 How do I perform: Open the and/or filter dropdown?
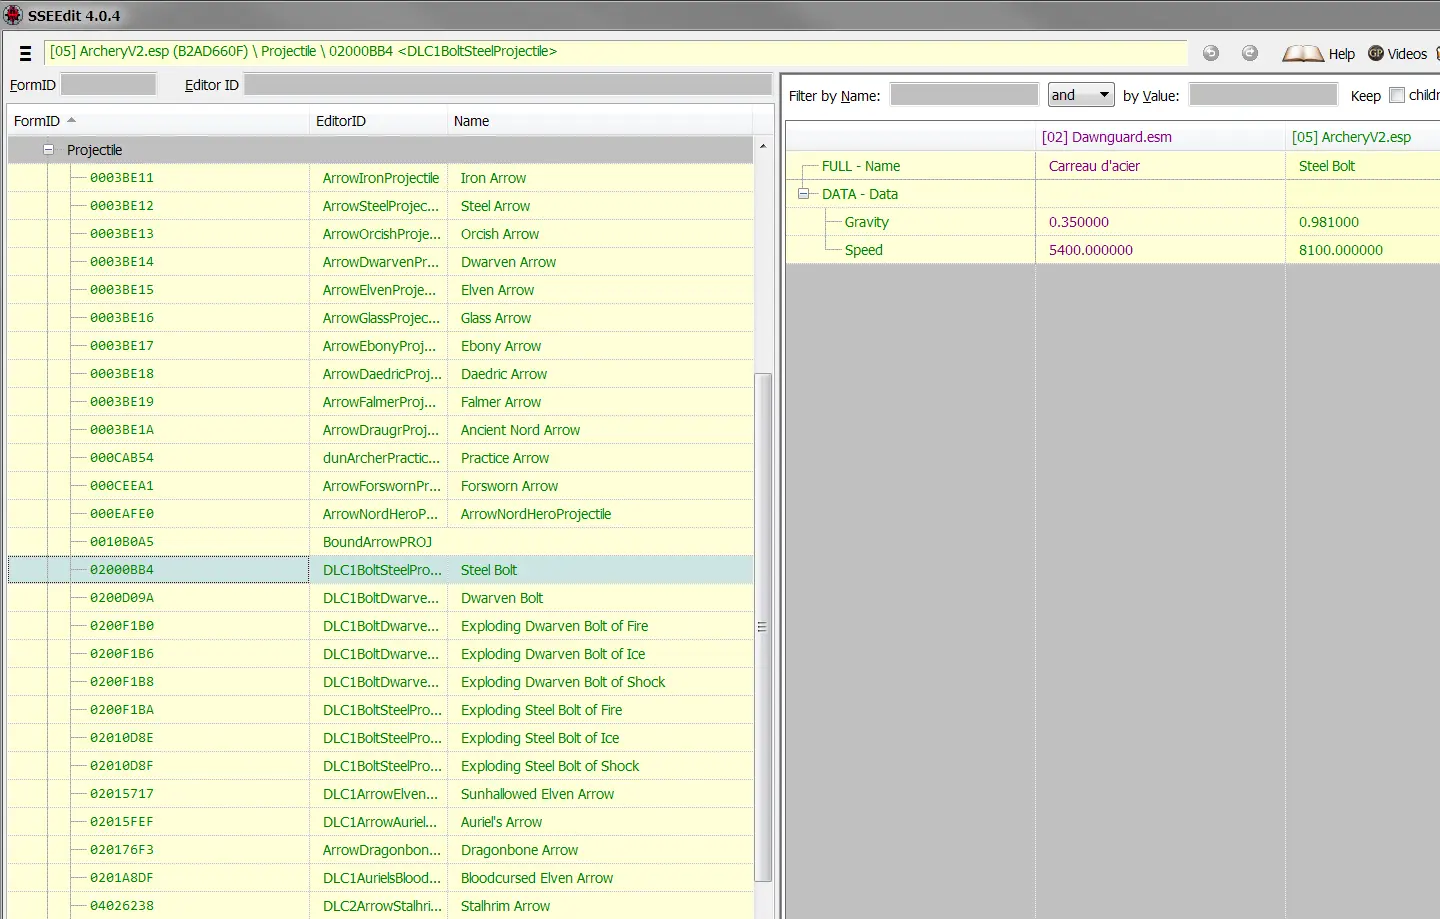point(1080,95)
